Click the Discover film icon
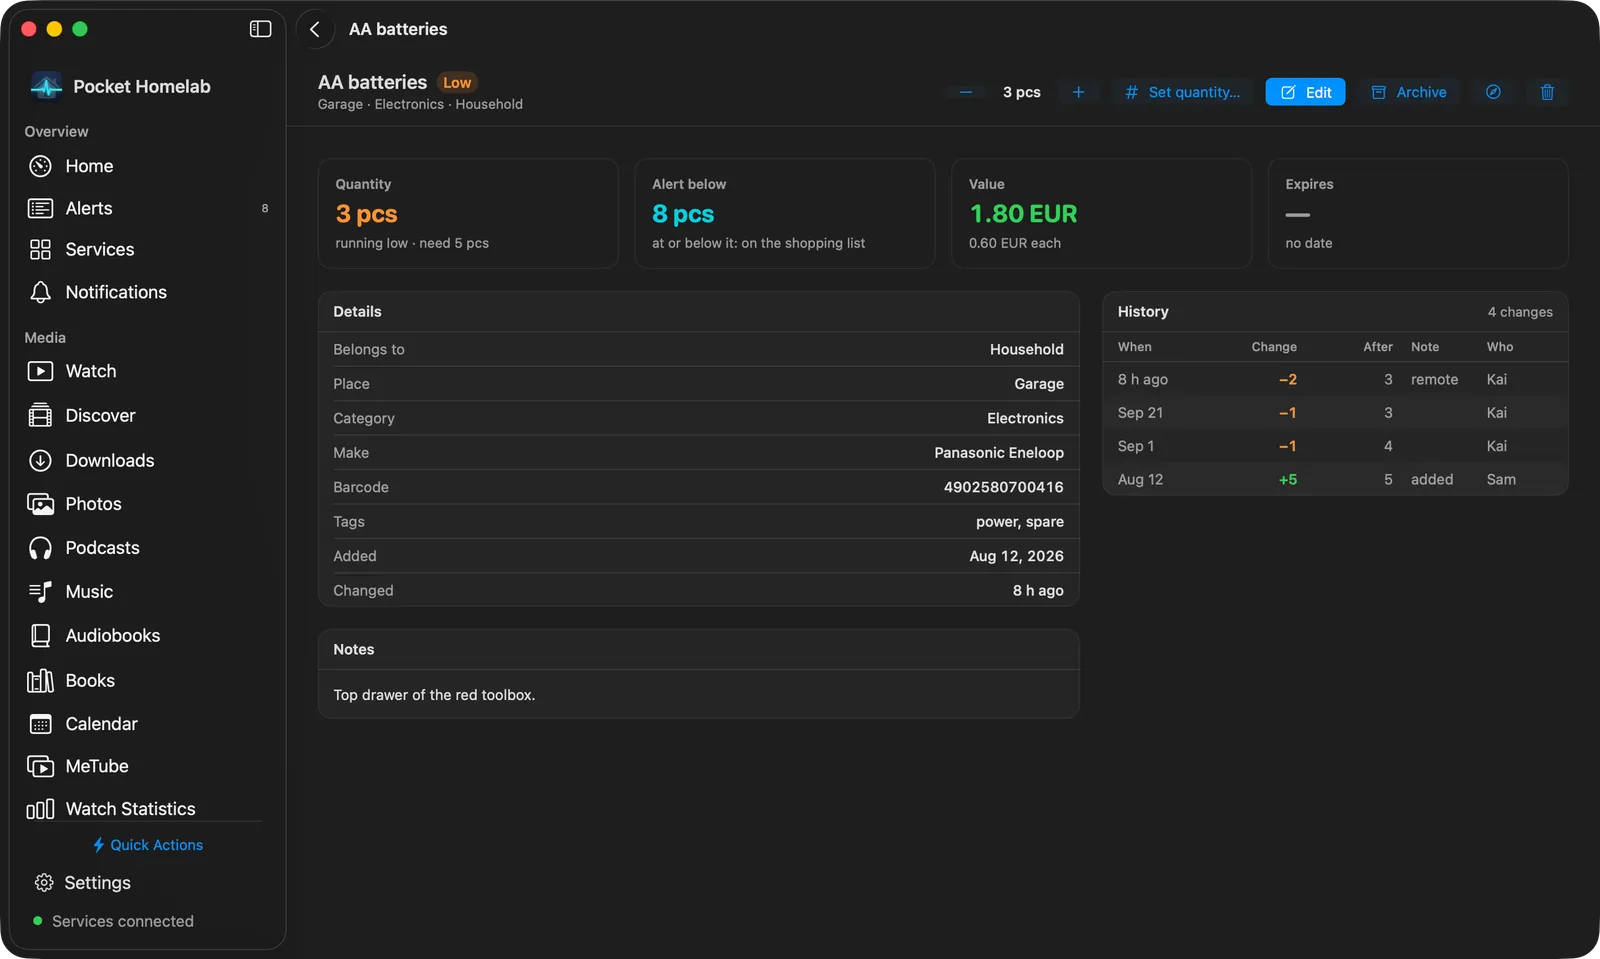 pyautogui.click(x=40, y=416)
